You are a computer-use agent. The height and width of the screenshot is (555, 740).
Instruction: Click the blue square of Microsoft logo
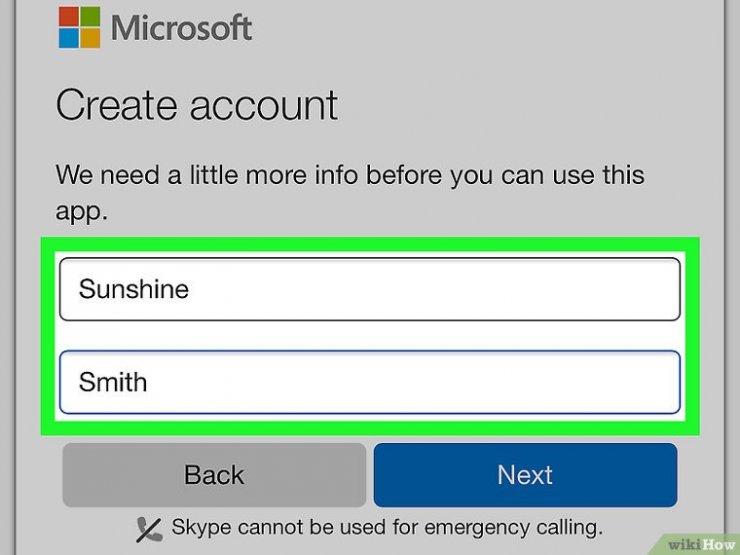click(68, 38)
